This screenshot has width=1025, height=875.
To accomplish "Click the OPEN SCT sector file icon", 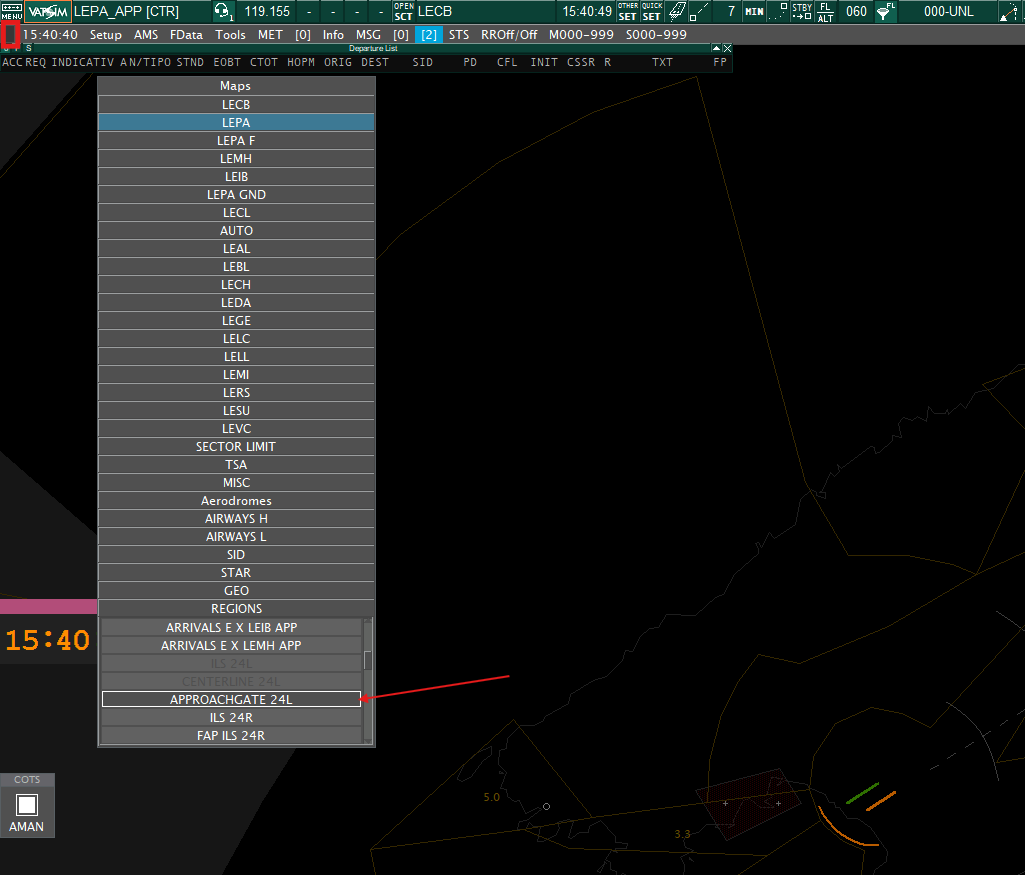I will (403, 12).
